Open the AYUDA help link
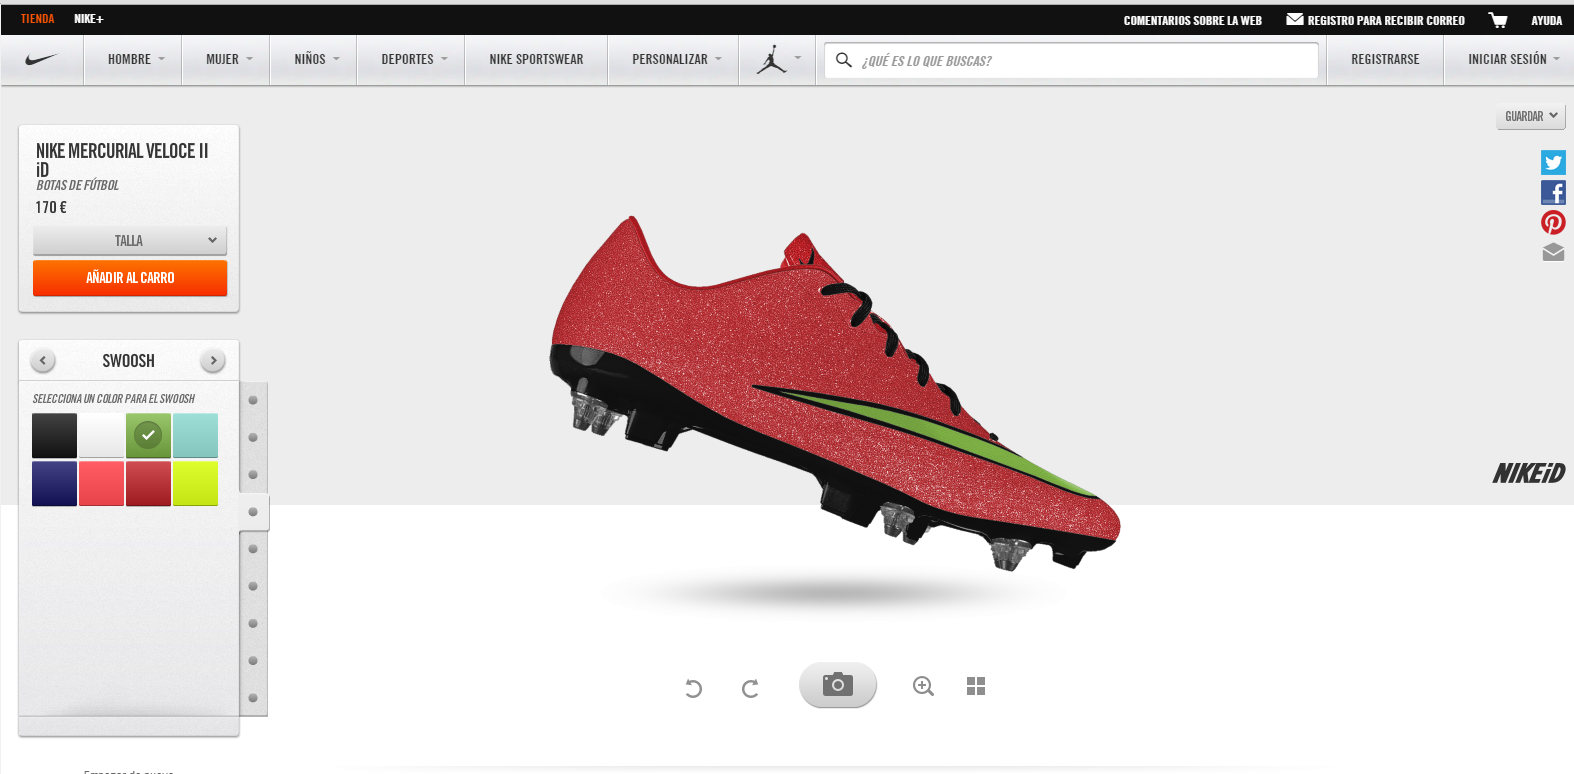Screen dimensions: 1574x774 click(1546, 20)
